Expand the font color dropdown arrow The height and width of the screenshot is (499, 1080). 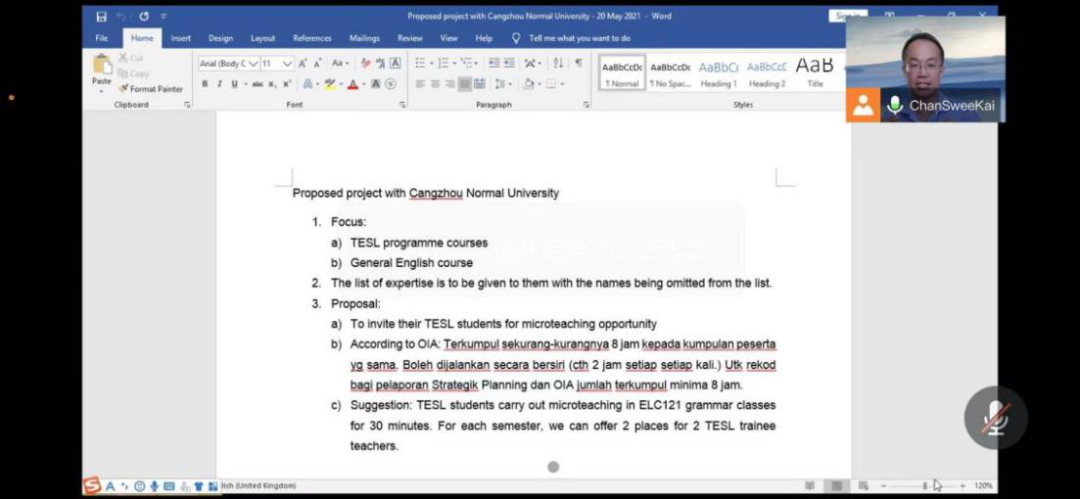(x=363, y=84)
